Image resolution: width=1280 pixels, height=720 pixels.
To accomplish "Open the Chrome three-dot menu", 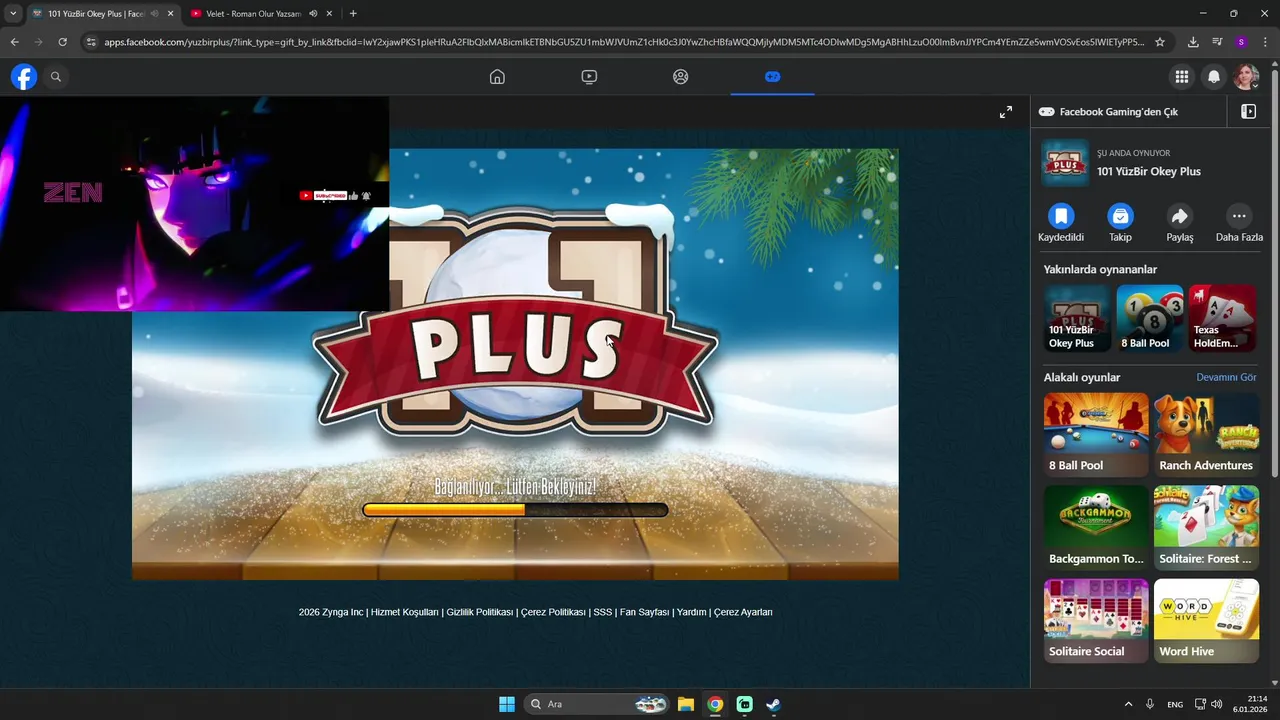I will coord(1265,42).
